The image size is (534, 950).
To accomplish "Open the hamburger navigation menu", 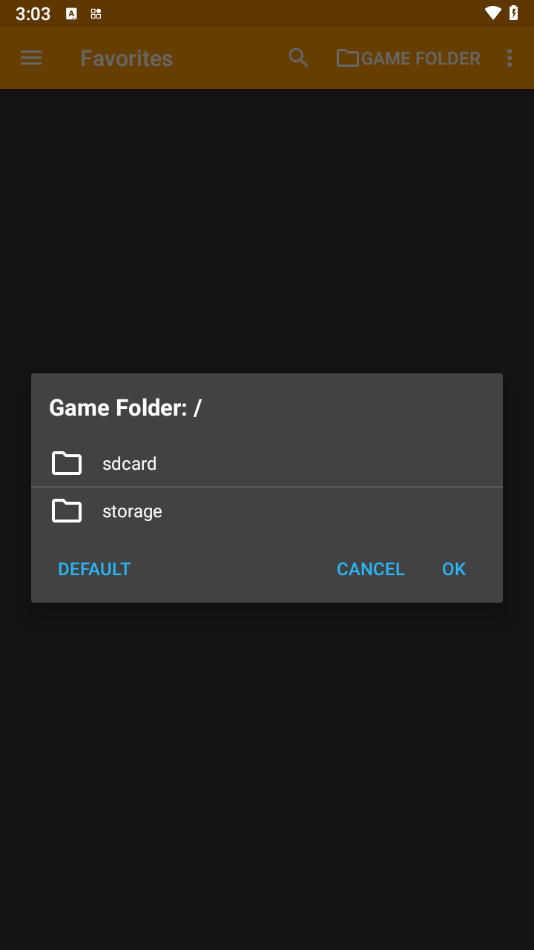I will [x=31, y=58].
